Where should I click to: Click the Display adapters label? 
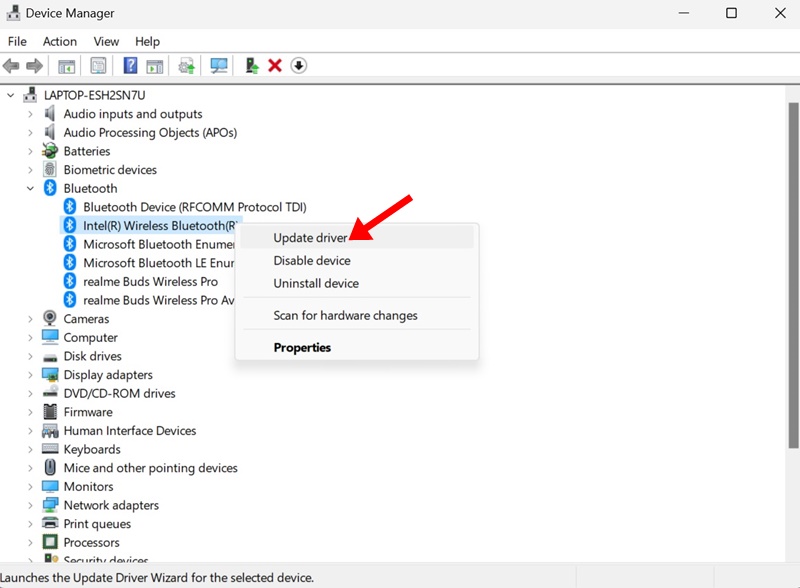pyautogui.click(x=108, y=375)
